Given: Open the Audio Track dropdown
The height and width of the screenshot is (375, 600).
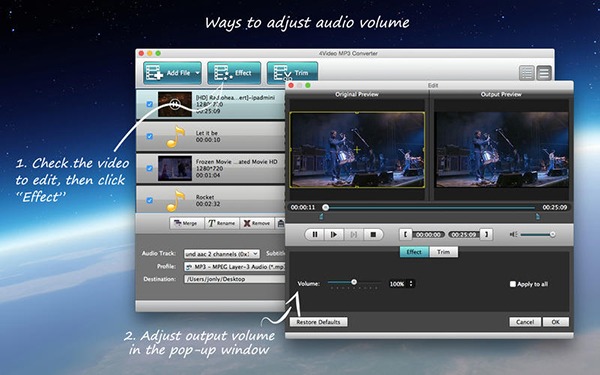Looking at the screenshot, I should tap(222, 254).
